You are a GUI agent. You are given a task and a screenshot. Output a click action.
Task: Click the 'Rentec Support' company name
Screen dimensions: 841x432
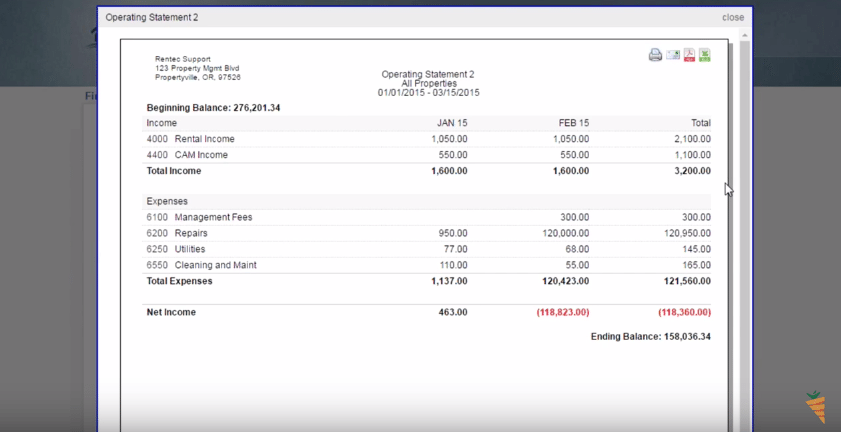click(183, 59)
